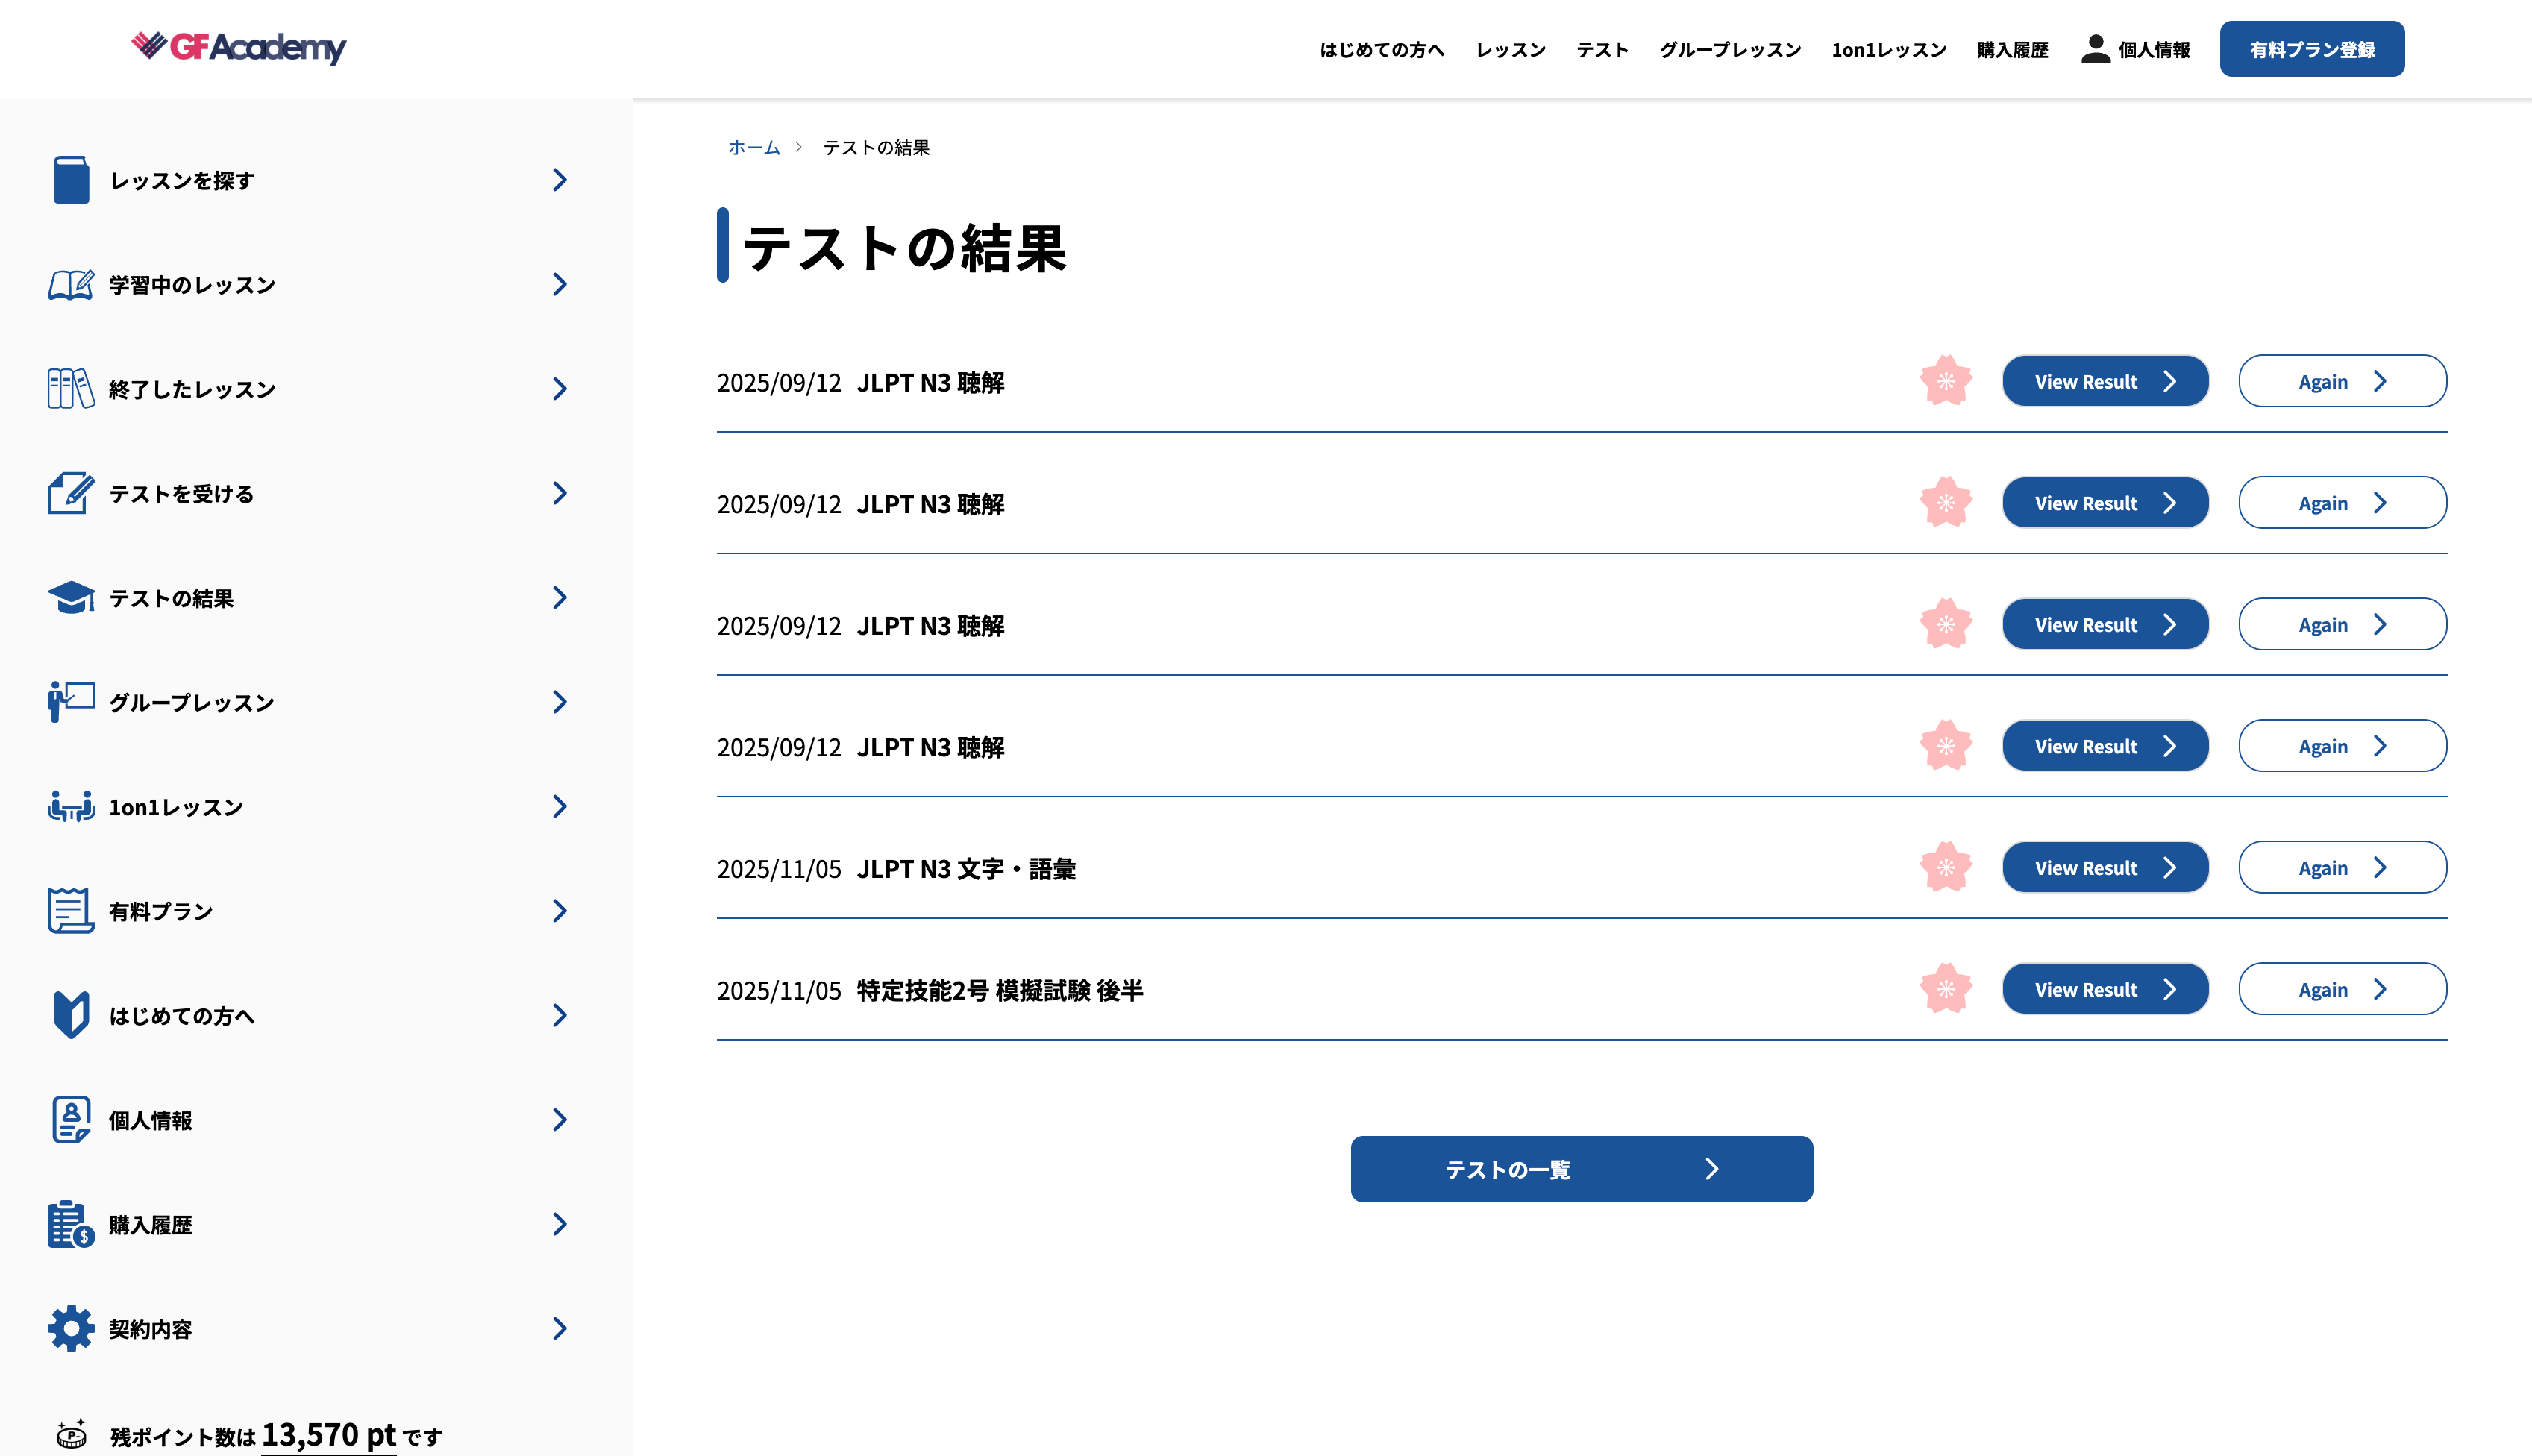Image resolution: width=2532 pixels, height=1456 pixels.
Task: Click the テストの一覧 button at the bottom
Action: tap(1581, 1168)
